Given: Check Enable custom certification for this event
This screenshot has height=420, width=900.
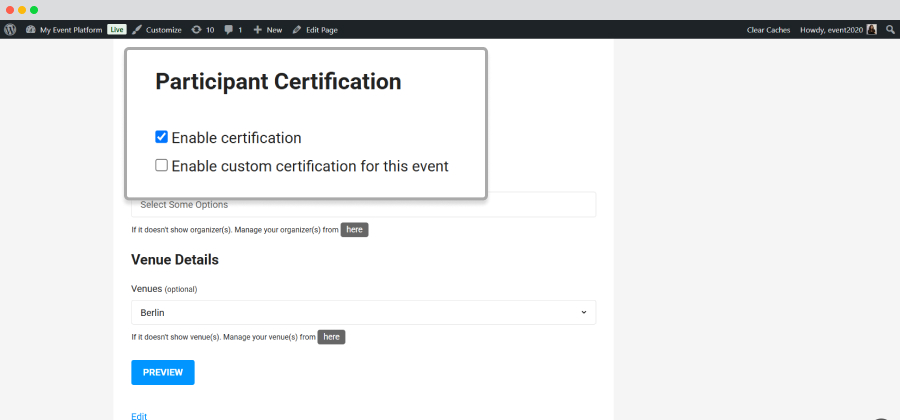Looking at the screenshot, I should coord(161,165).
